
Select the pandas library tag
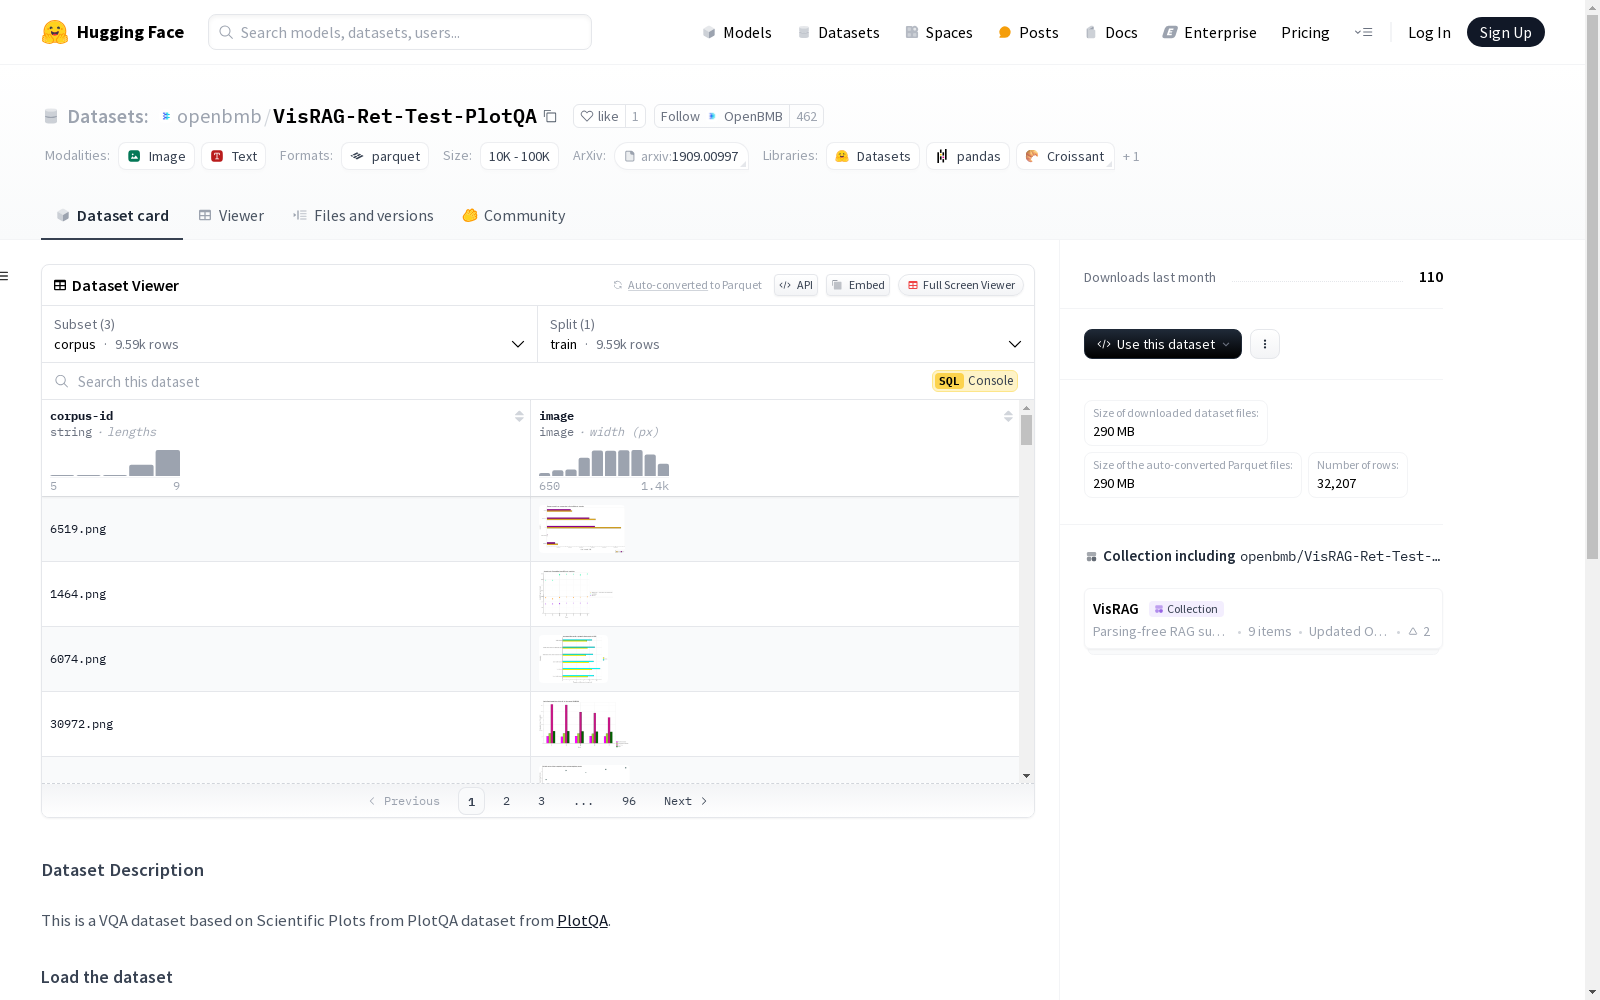coord(968,156)
